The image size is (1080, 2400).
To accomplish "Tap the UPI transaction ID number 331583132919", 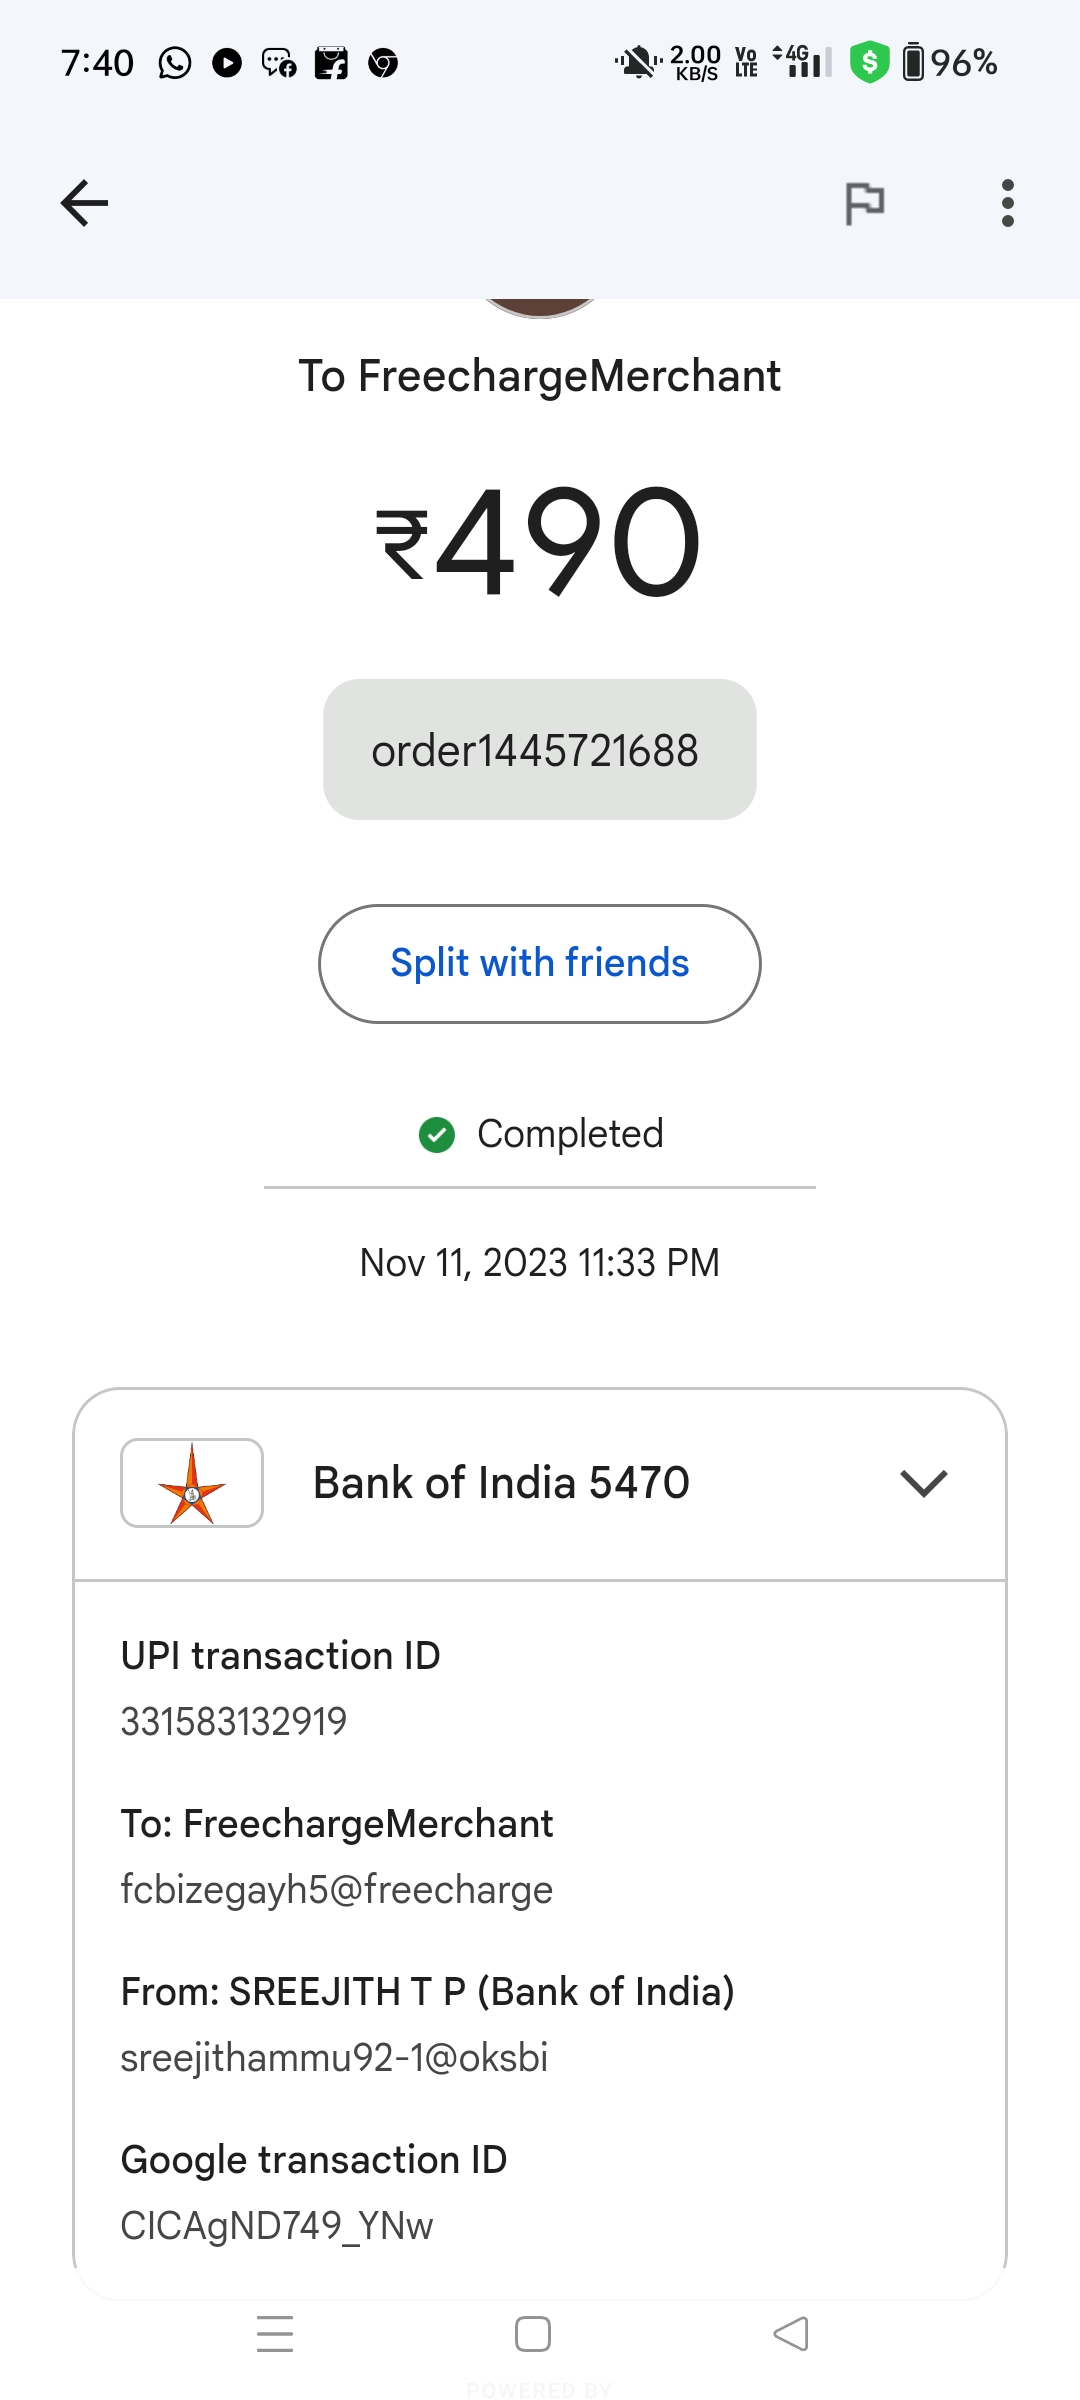I will click(x=234, y=1722).
